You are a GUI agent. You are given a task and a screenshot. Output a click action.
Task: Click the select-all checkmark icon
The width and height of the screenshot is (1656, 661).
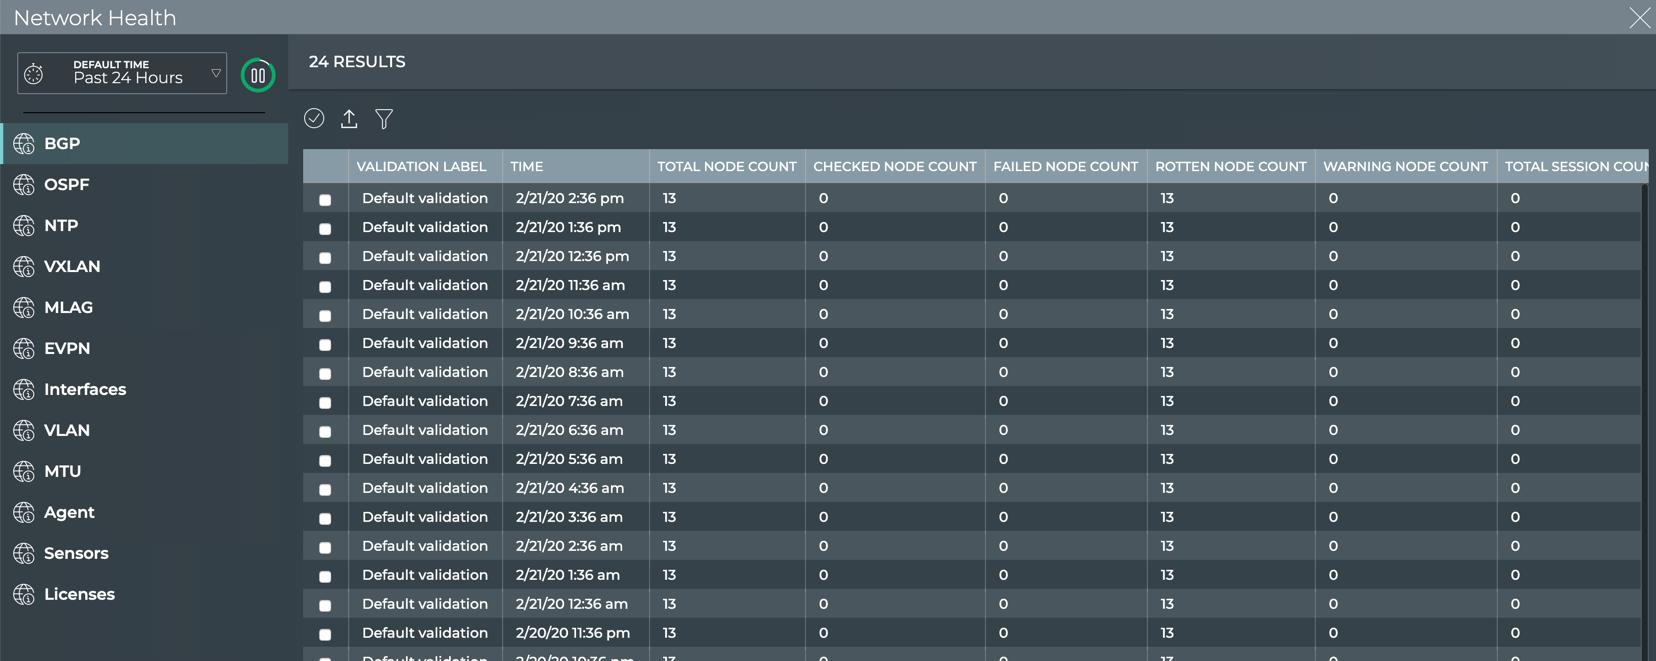(x=314, y=119)
